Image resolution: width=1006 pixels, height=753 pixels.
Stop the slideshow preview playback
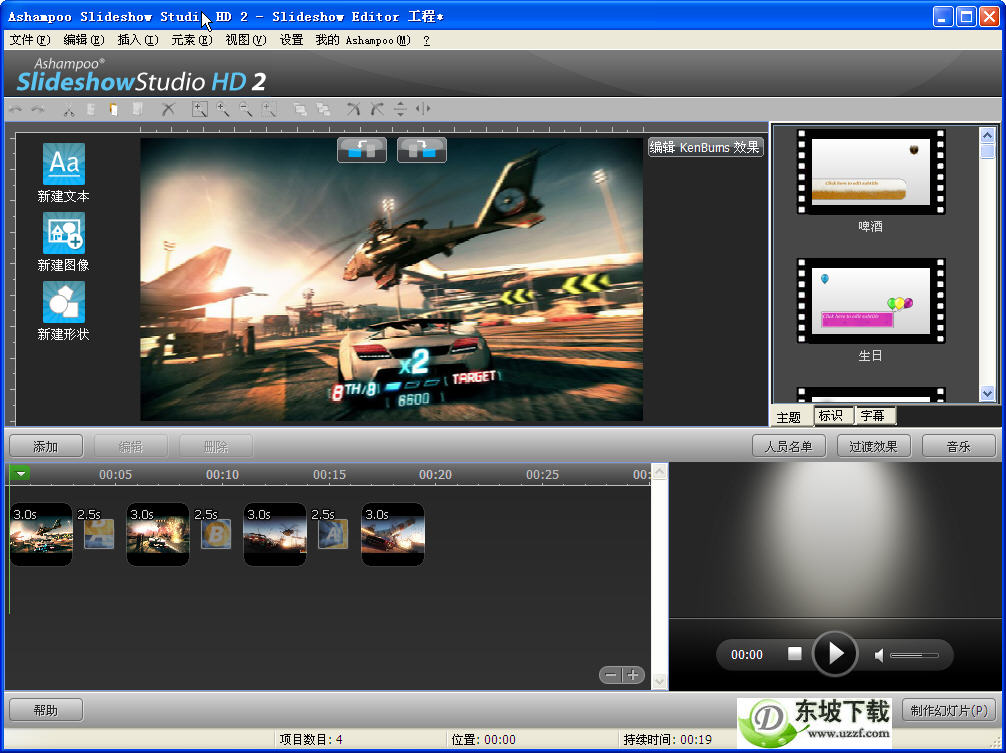[794, 654]
